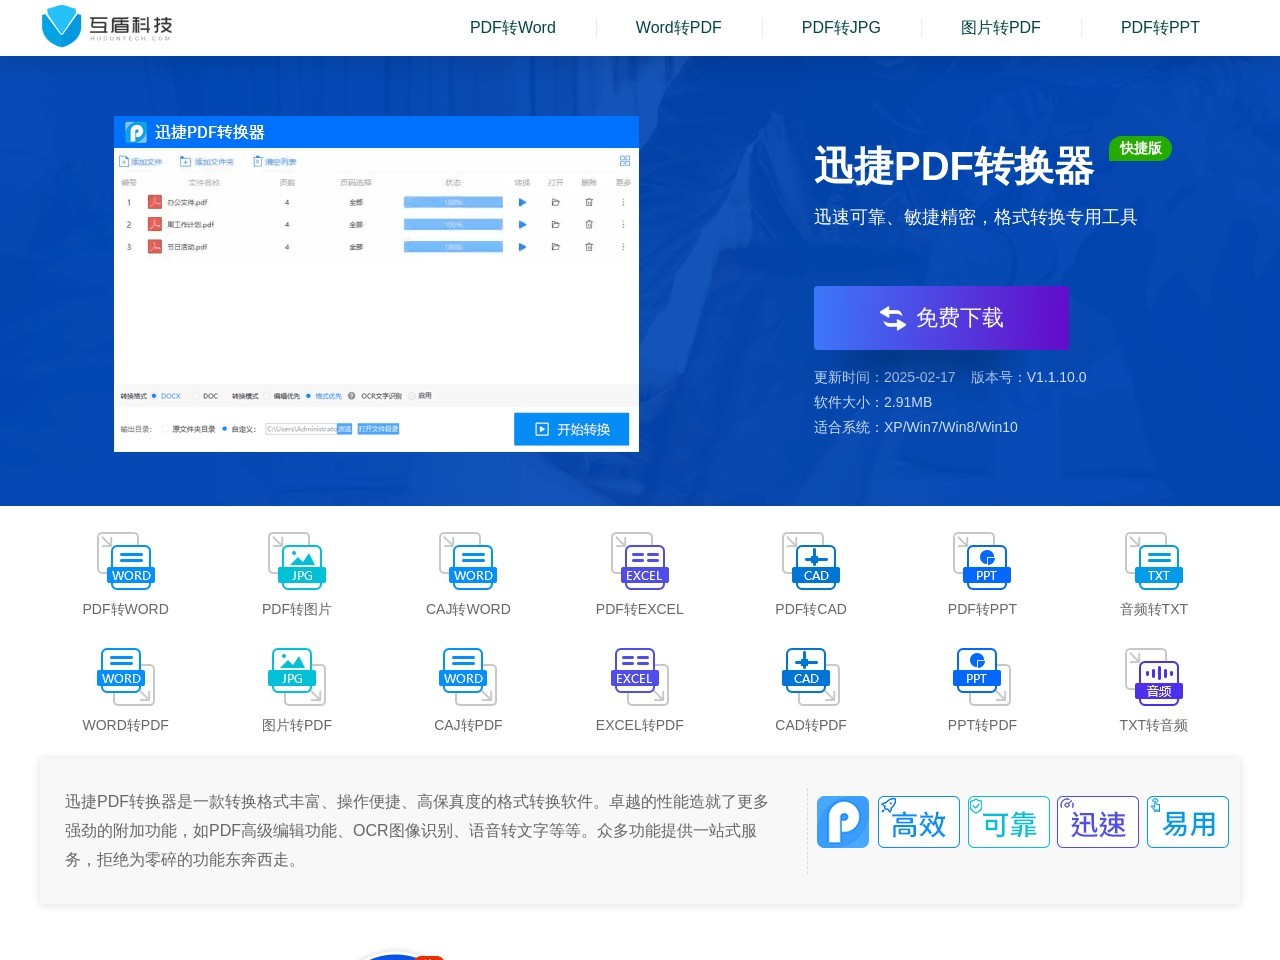Click the 可靠 feature badge
1280x960 pixels.
1009,822
